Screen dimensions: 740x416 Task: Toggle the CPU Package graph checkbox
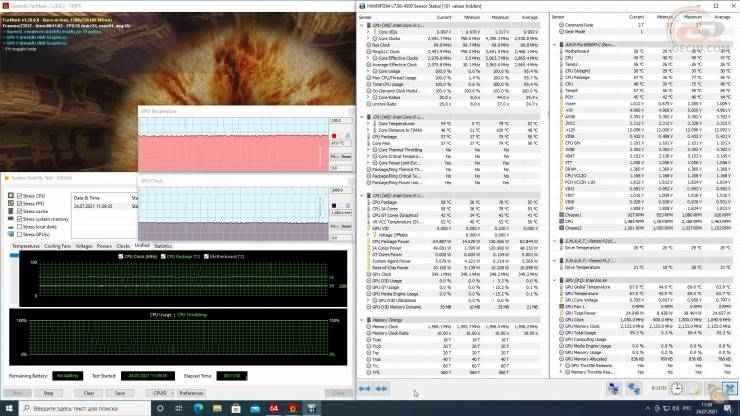tap(163, 256)
